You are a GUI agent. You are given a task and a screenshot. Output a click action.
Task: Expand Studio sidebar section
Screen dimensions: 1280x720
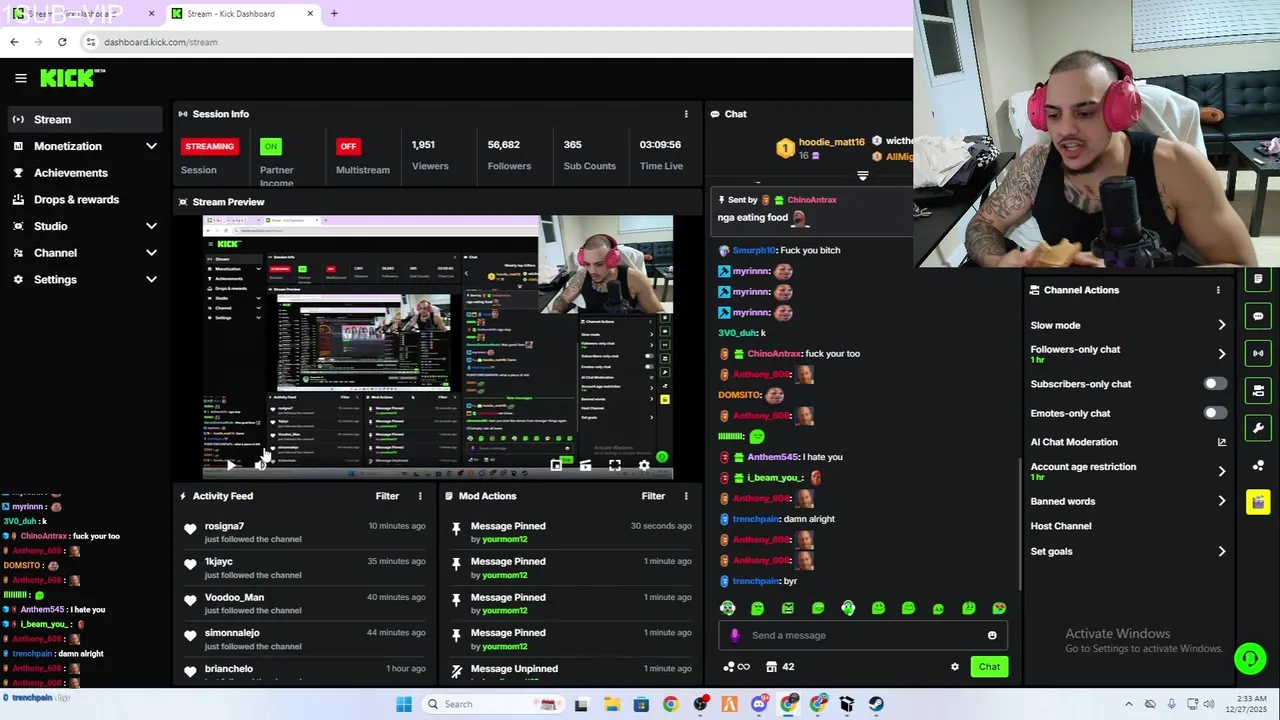pos(151,226)
